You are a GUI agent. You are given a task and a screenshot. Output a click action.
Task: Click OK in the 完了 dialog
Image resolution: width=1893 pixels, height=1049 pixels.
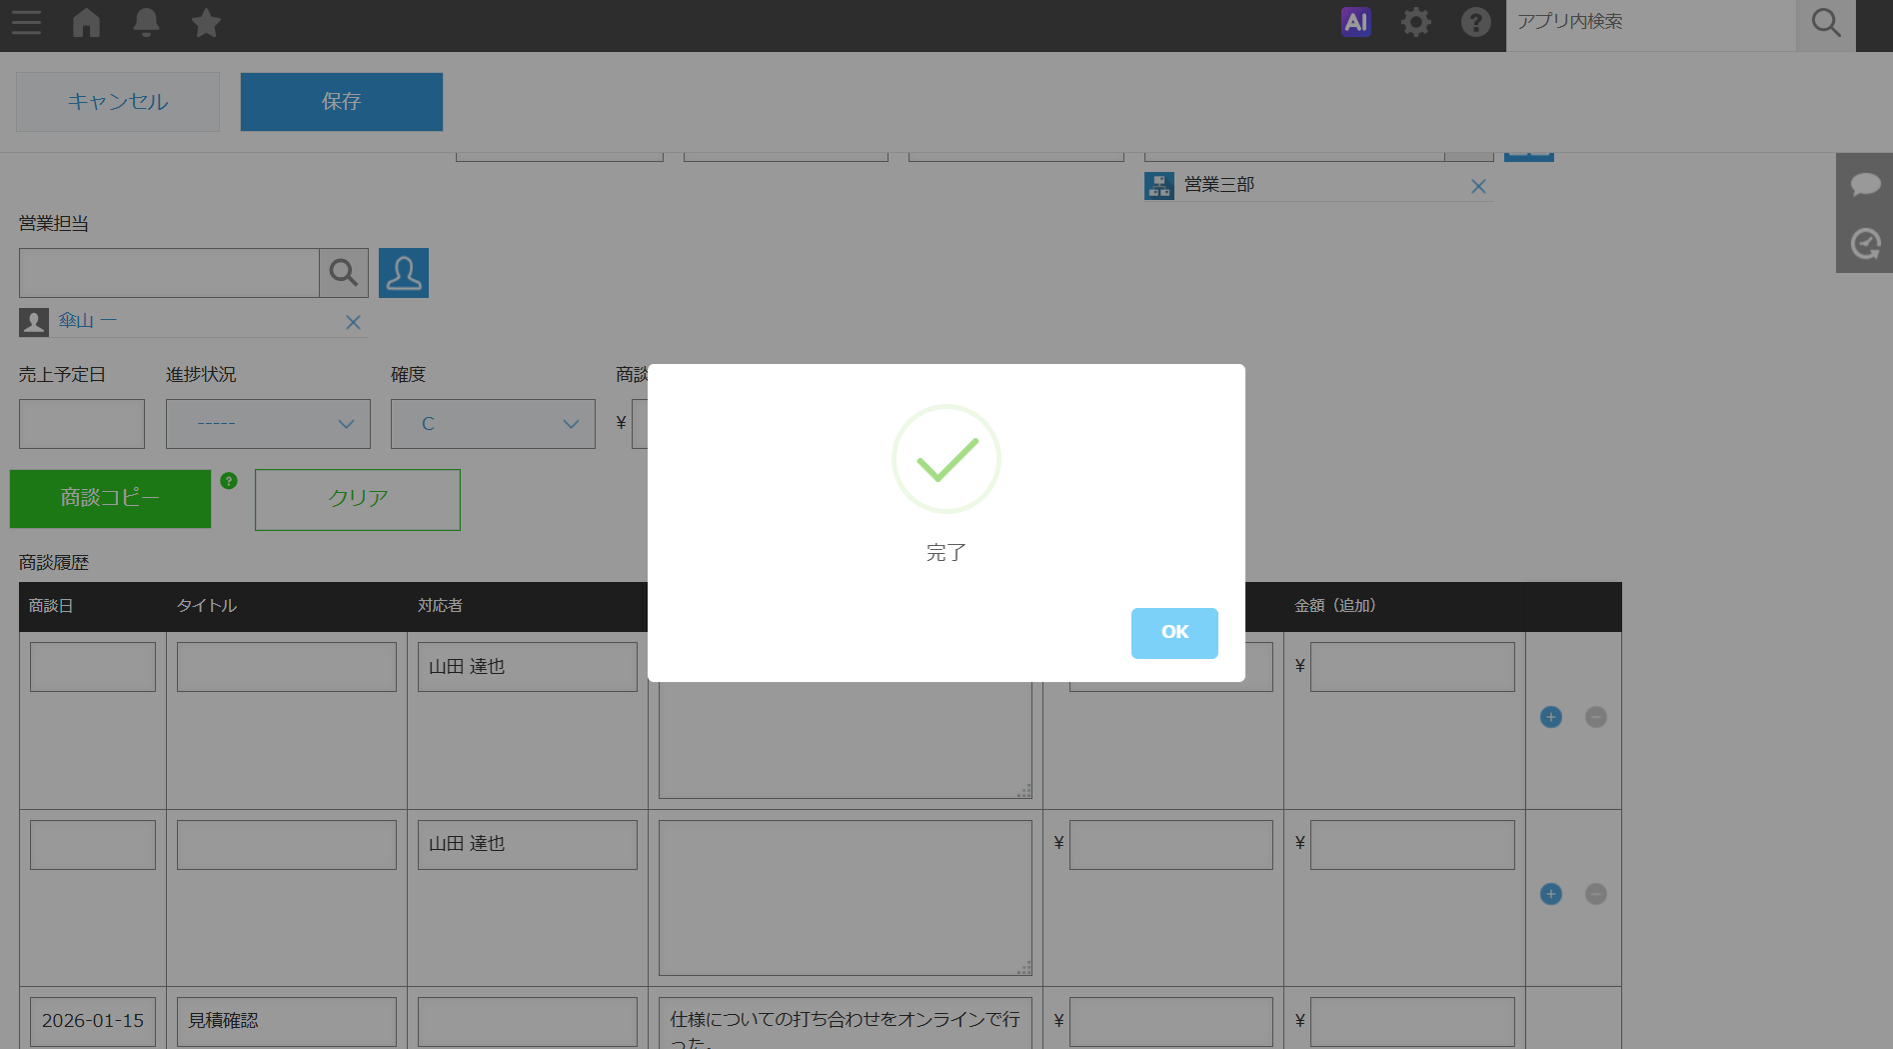(x=1174, y=632)
